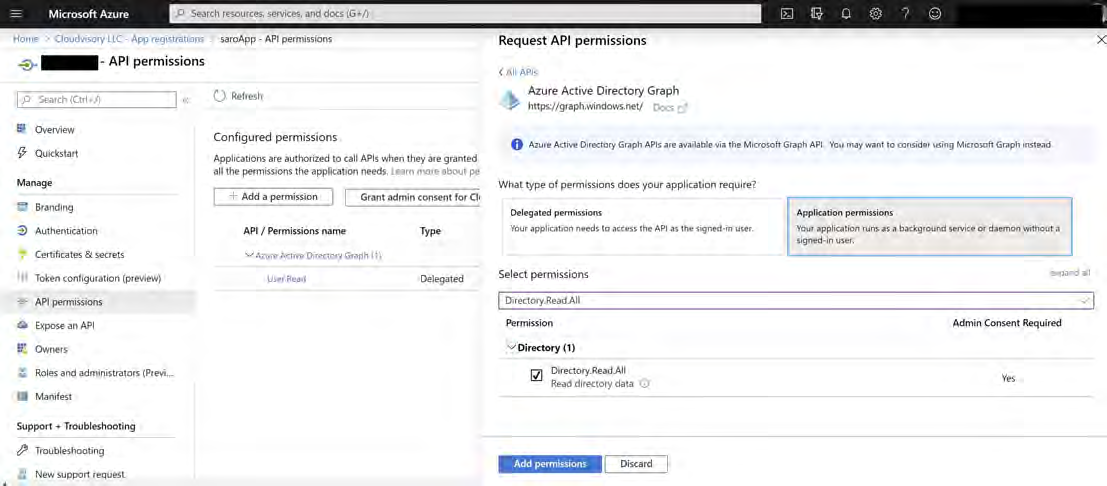Click the Token configuration icon

click(x=22, y=278)
